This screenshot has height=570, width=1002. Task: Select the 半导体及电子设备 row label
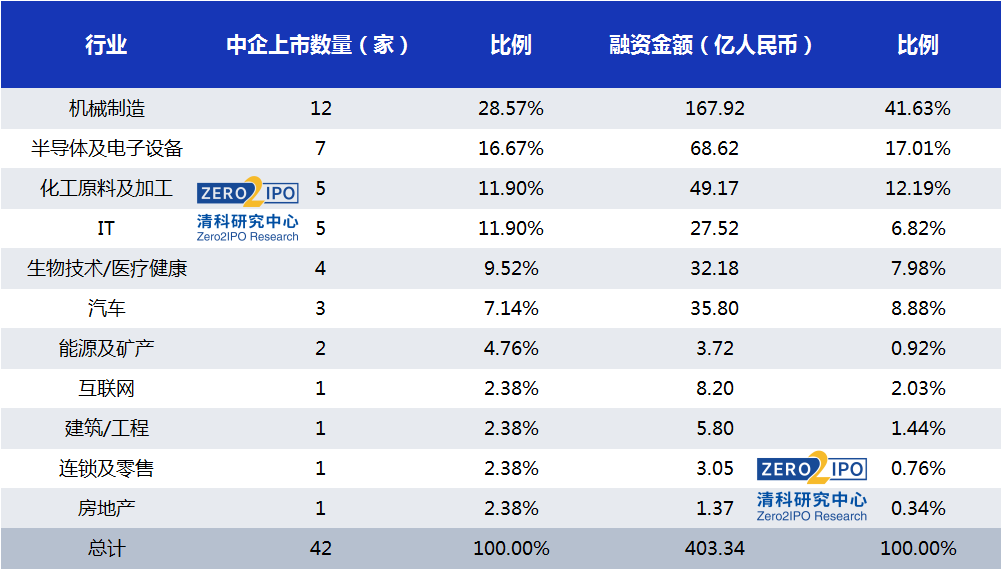click(x=107, y=148)
